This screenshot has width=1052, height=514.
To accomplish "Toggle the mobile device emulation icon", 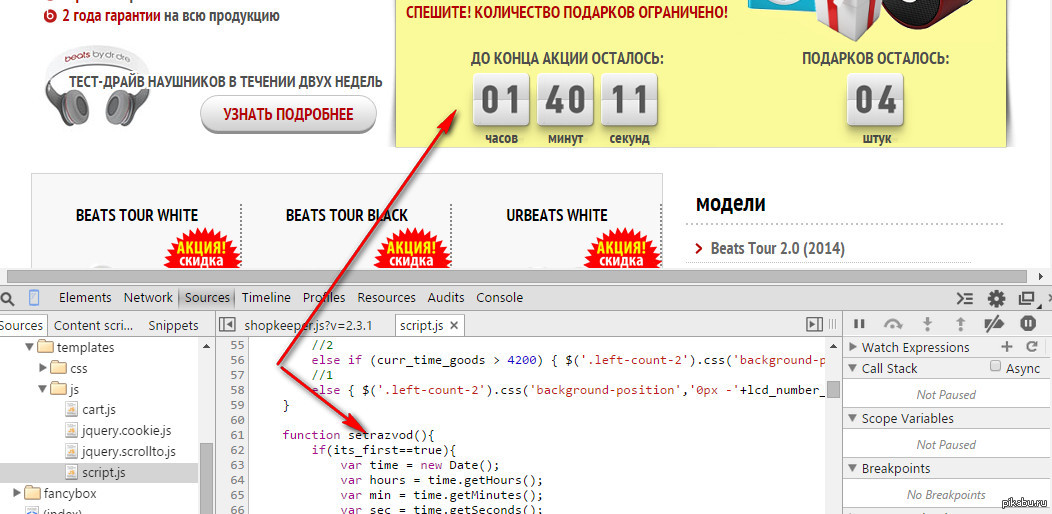I will pos(34,297).
